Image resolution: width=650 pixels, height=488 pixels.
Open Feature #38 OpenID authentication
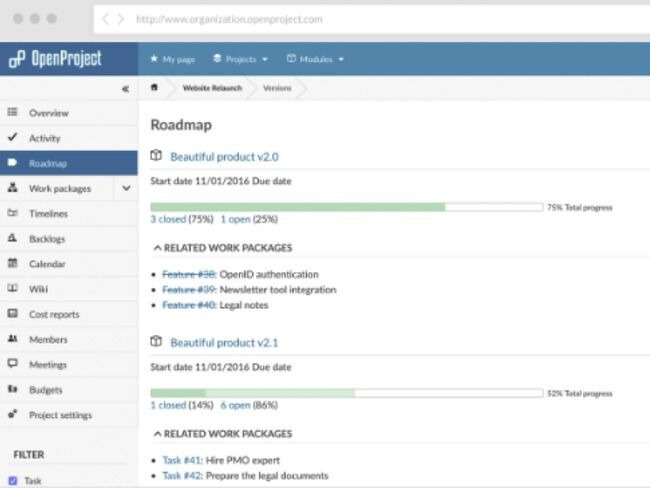pyautogui.click(x=189, y=274)
